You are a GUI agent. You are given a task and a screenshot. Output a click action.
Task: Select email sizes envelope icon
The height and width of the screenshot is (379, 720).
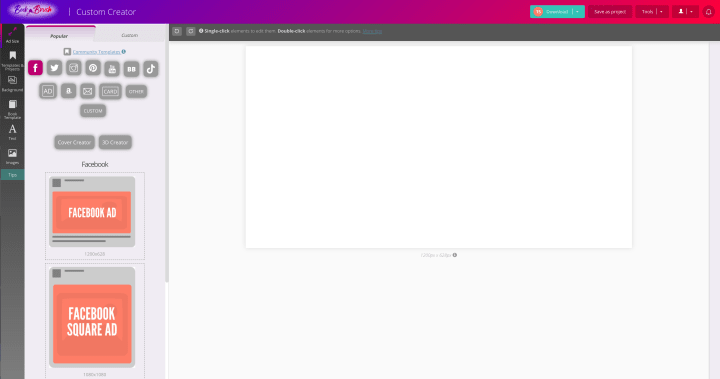coord(87,91)
